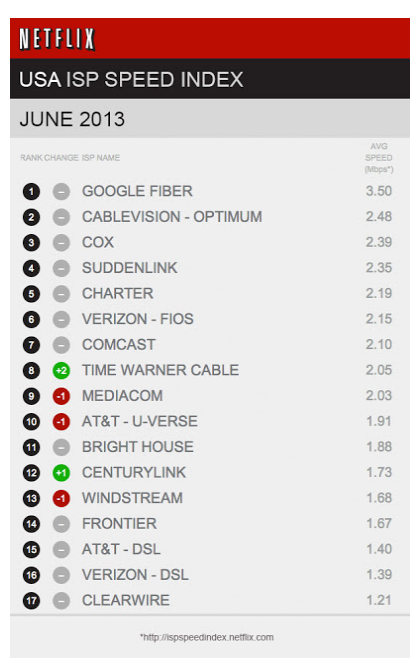Select the Cablevision - Optimum entry
Viewport: 419px width, 669px height.
172,217
